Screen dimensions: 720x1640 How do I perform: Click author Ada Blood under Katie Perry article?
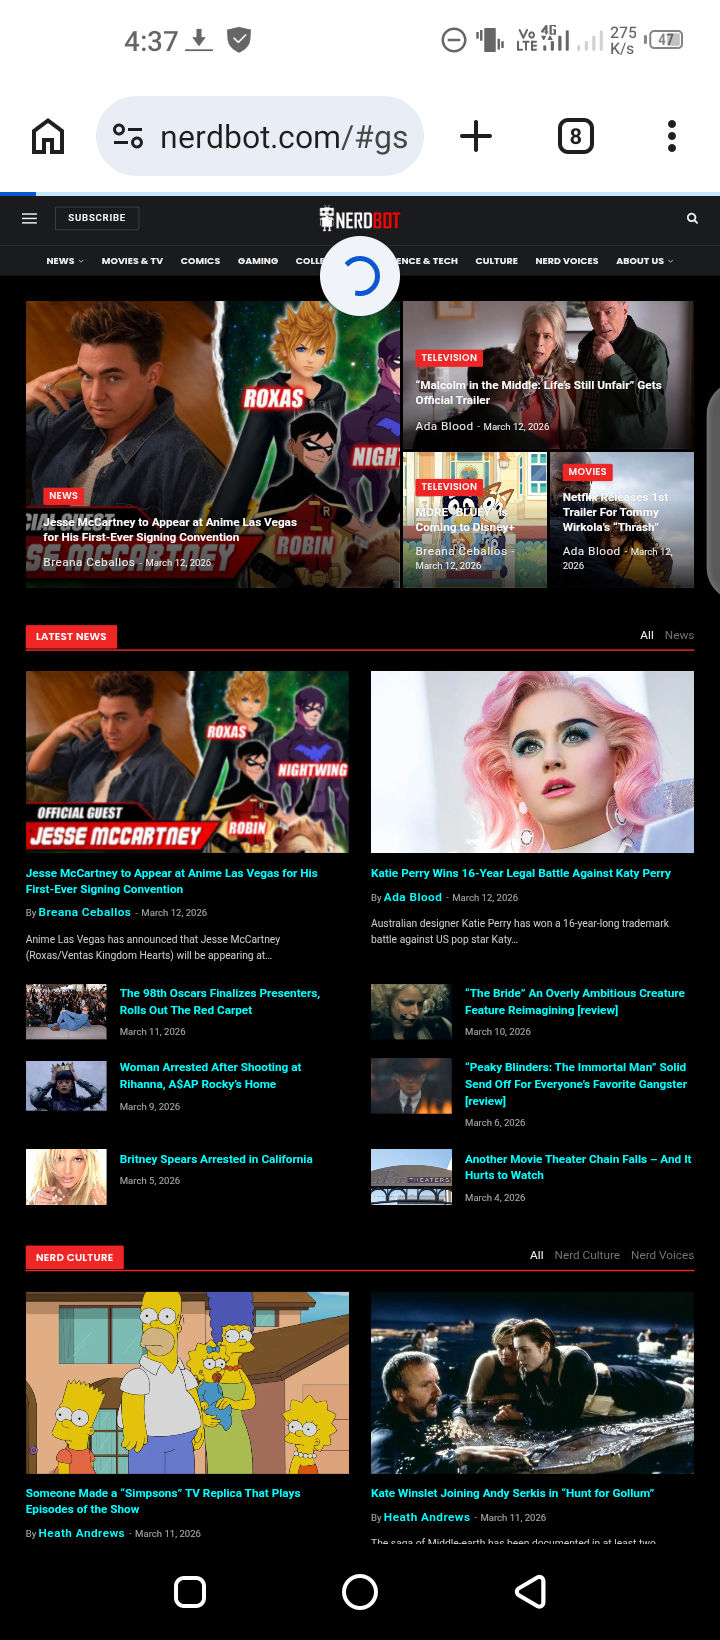coord(413,897)
